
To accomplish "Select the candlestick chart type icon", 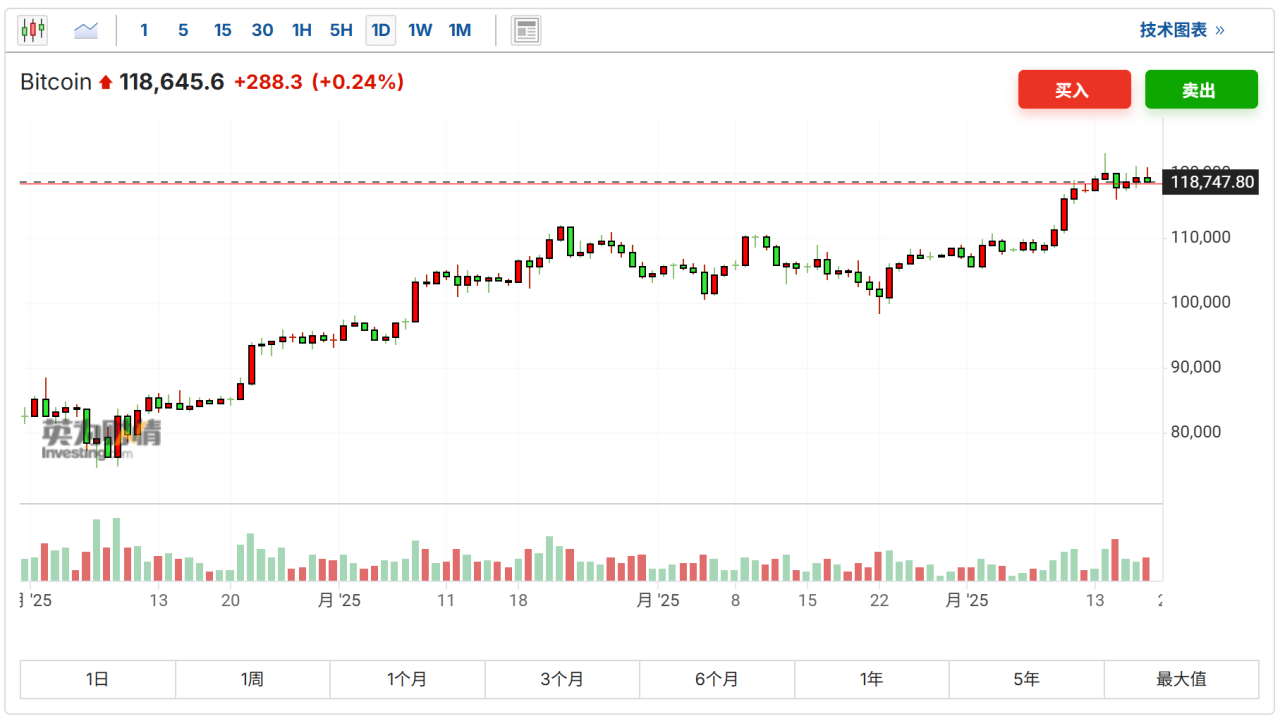I will click(x=33, y=30).
